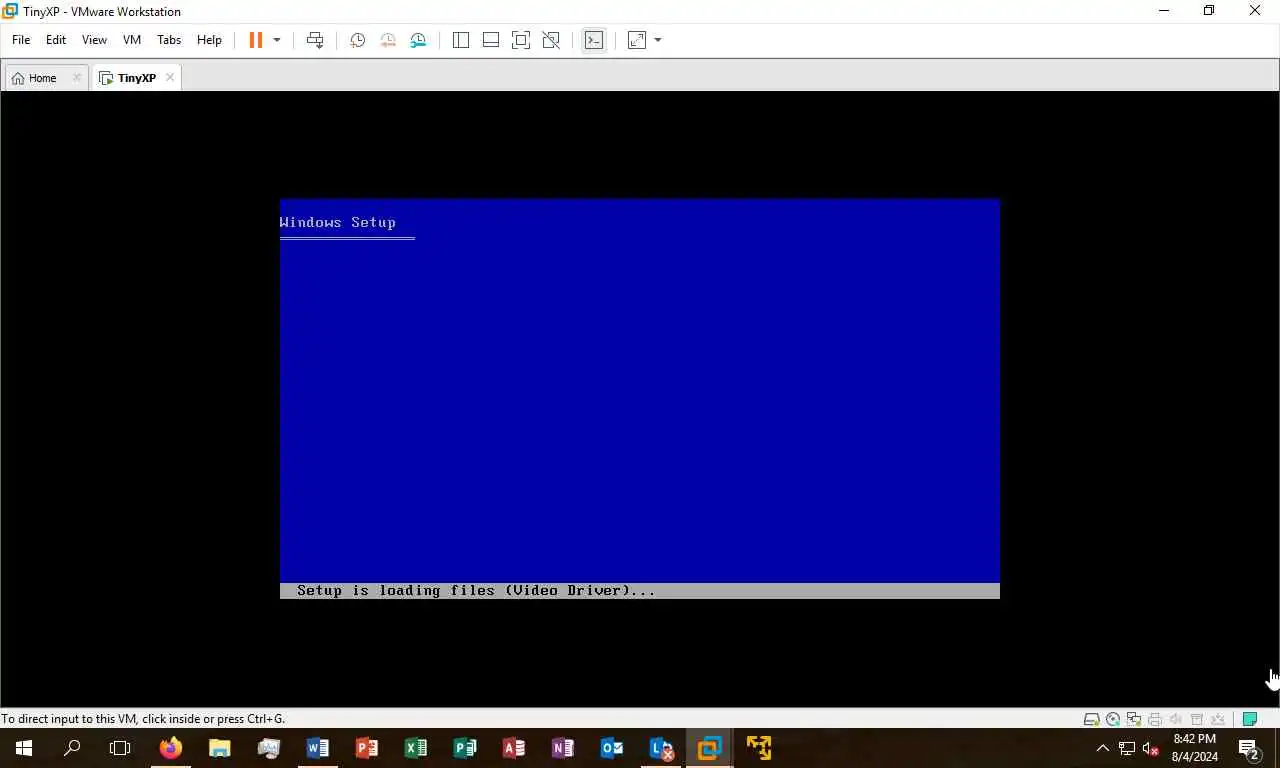The width and height of the screenshot is (1280, 768).
Task: Open Access from the taskbar
Action: point(514,748)
